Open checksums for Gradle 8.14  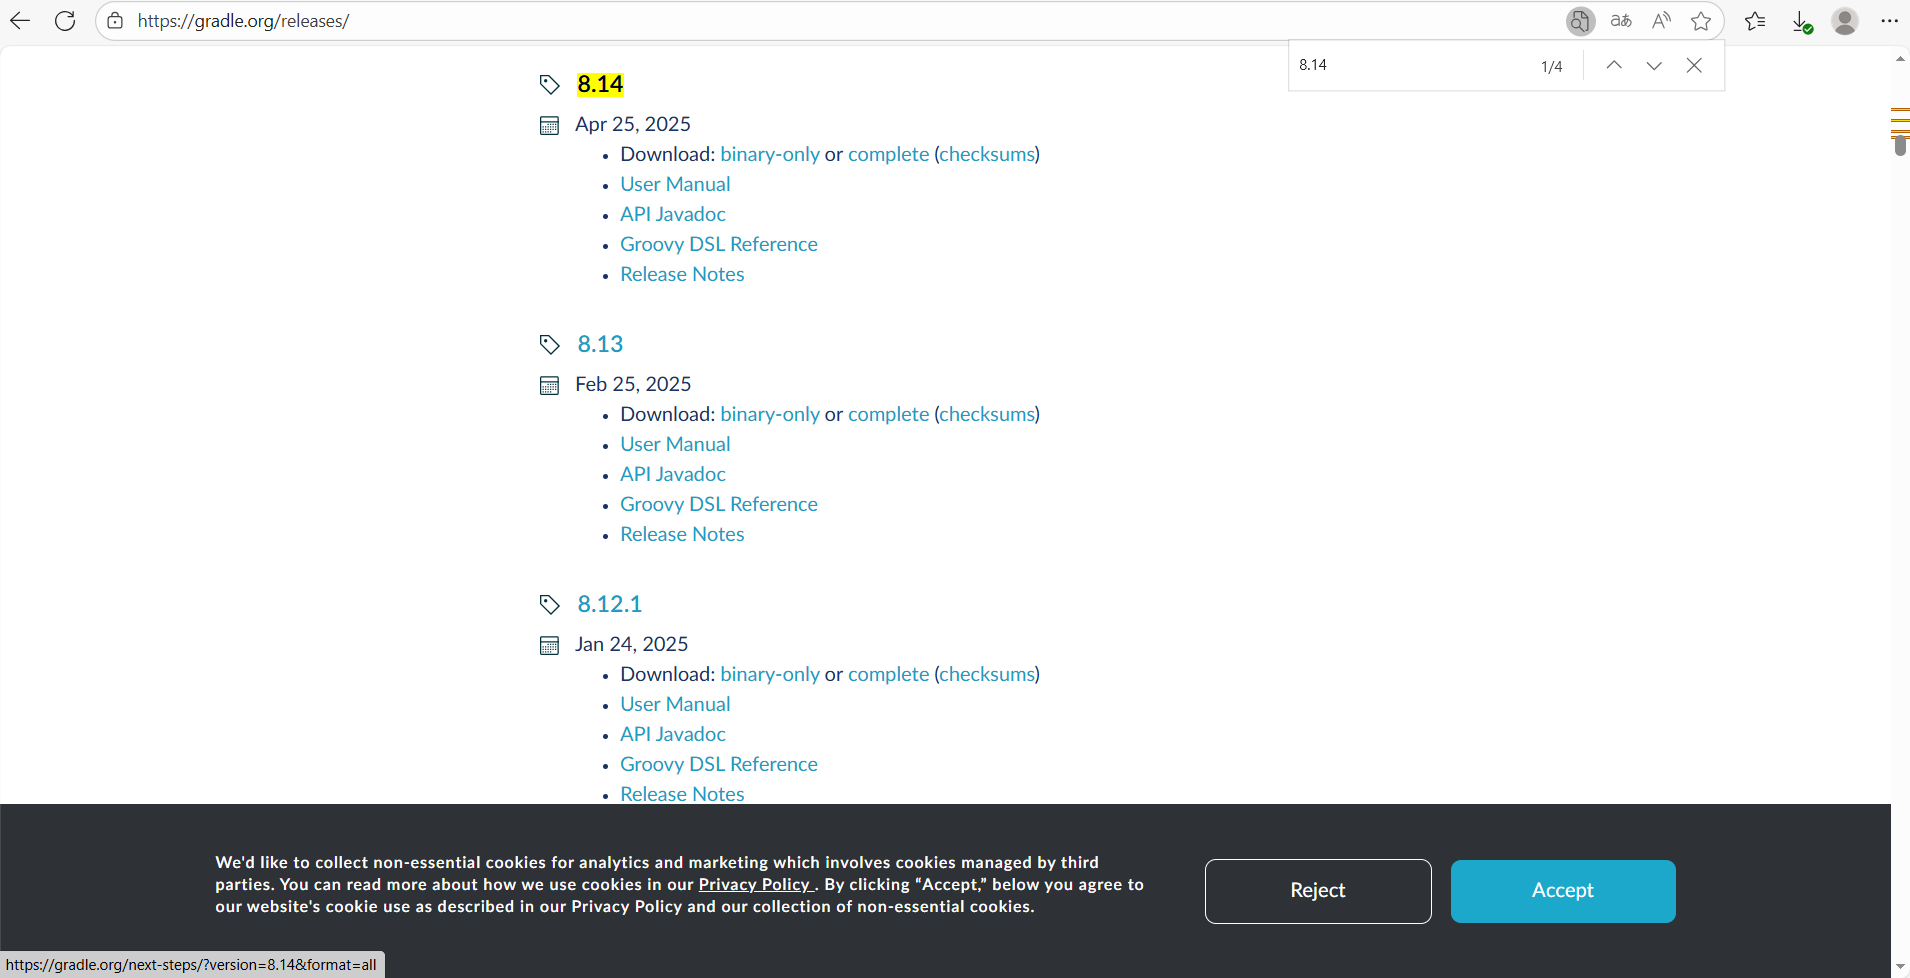click(x=987, y=154)
